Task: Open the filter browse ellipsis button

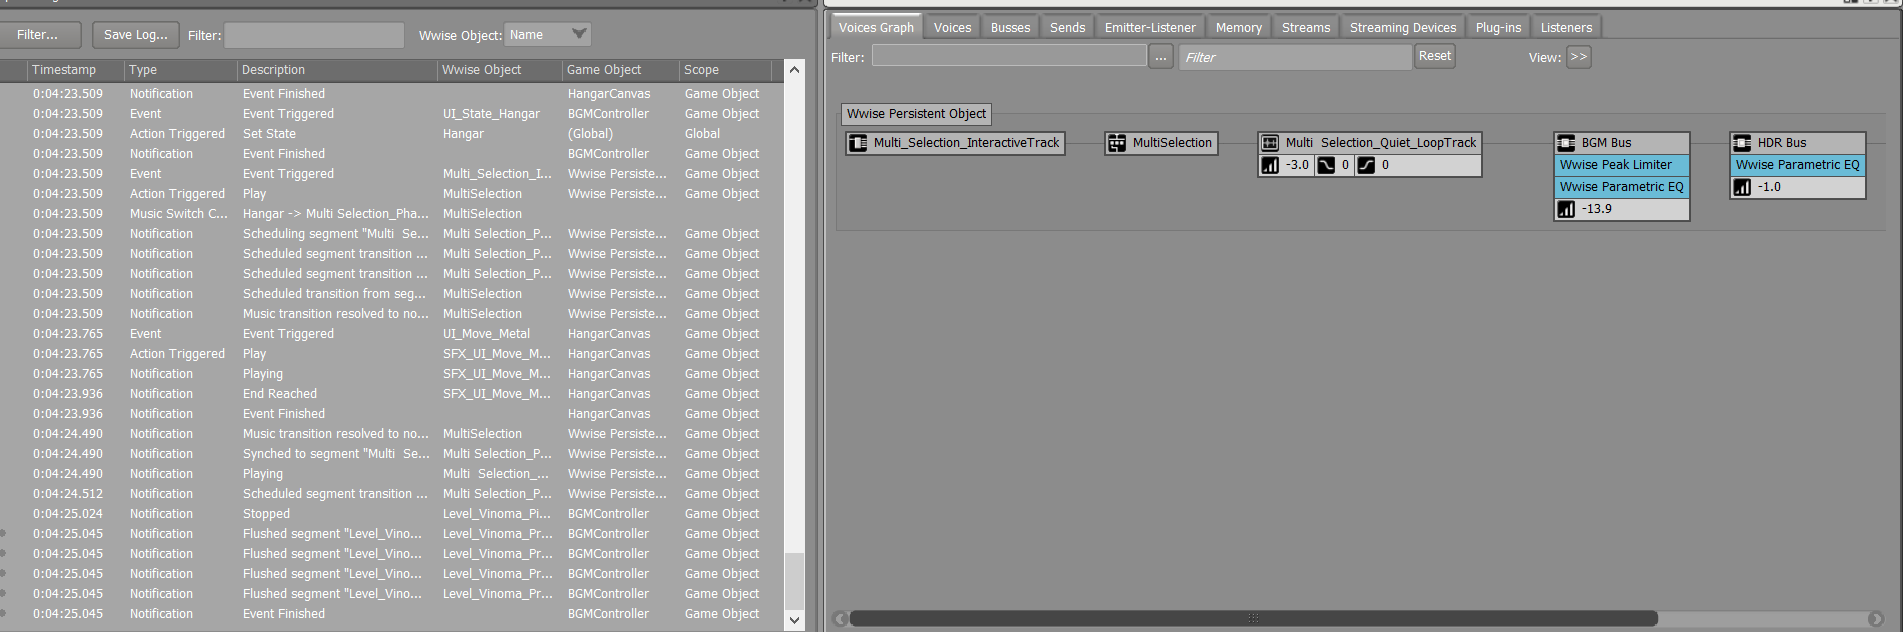Action: (1161, 57)
